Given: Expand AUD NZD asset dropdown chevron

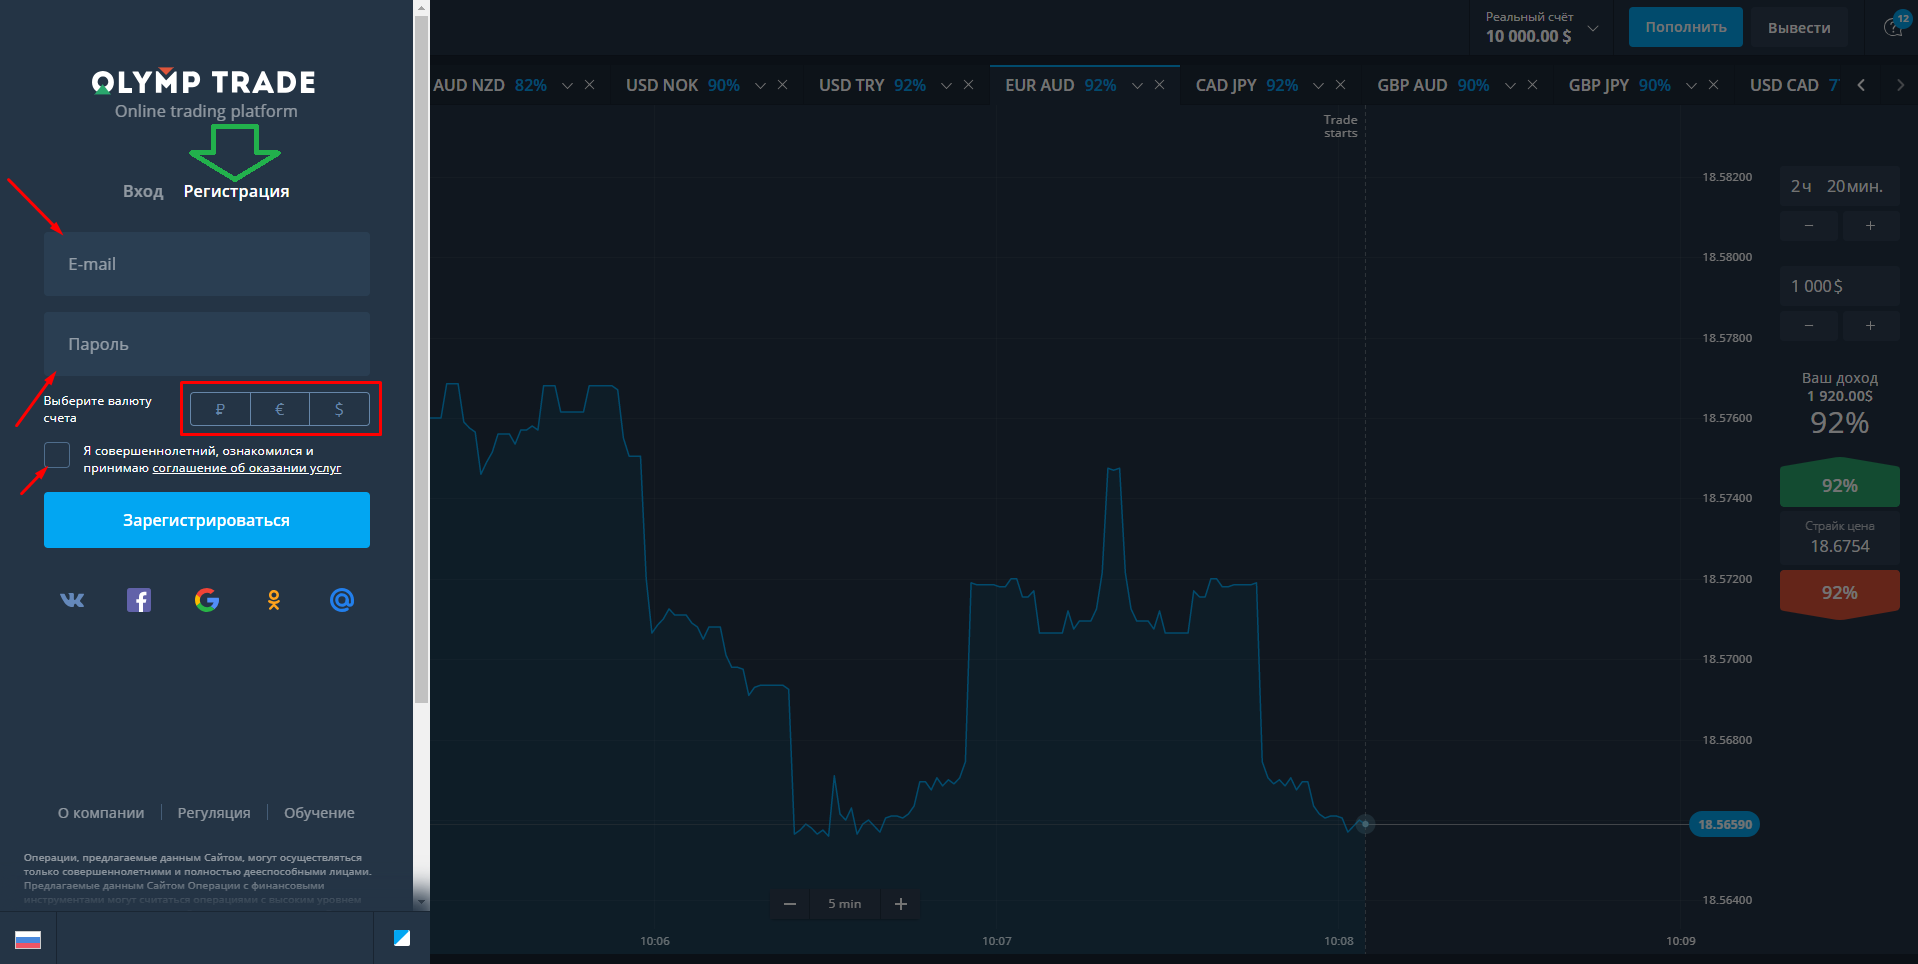Looking at the screenshot, I should click(567, 86).
